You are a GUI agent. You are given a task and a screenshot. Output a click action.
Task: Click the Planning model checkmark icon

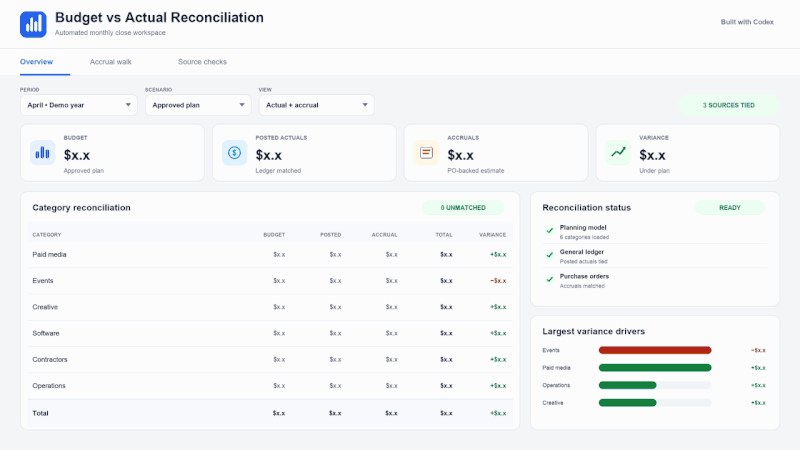pos(549,231)
